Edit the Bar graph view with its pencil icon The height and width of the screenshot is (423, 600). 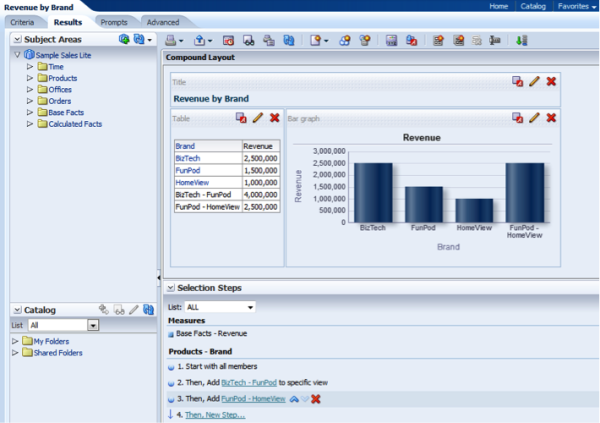tap(534, 118)
